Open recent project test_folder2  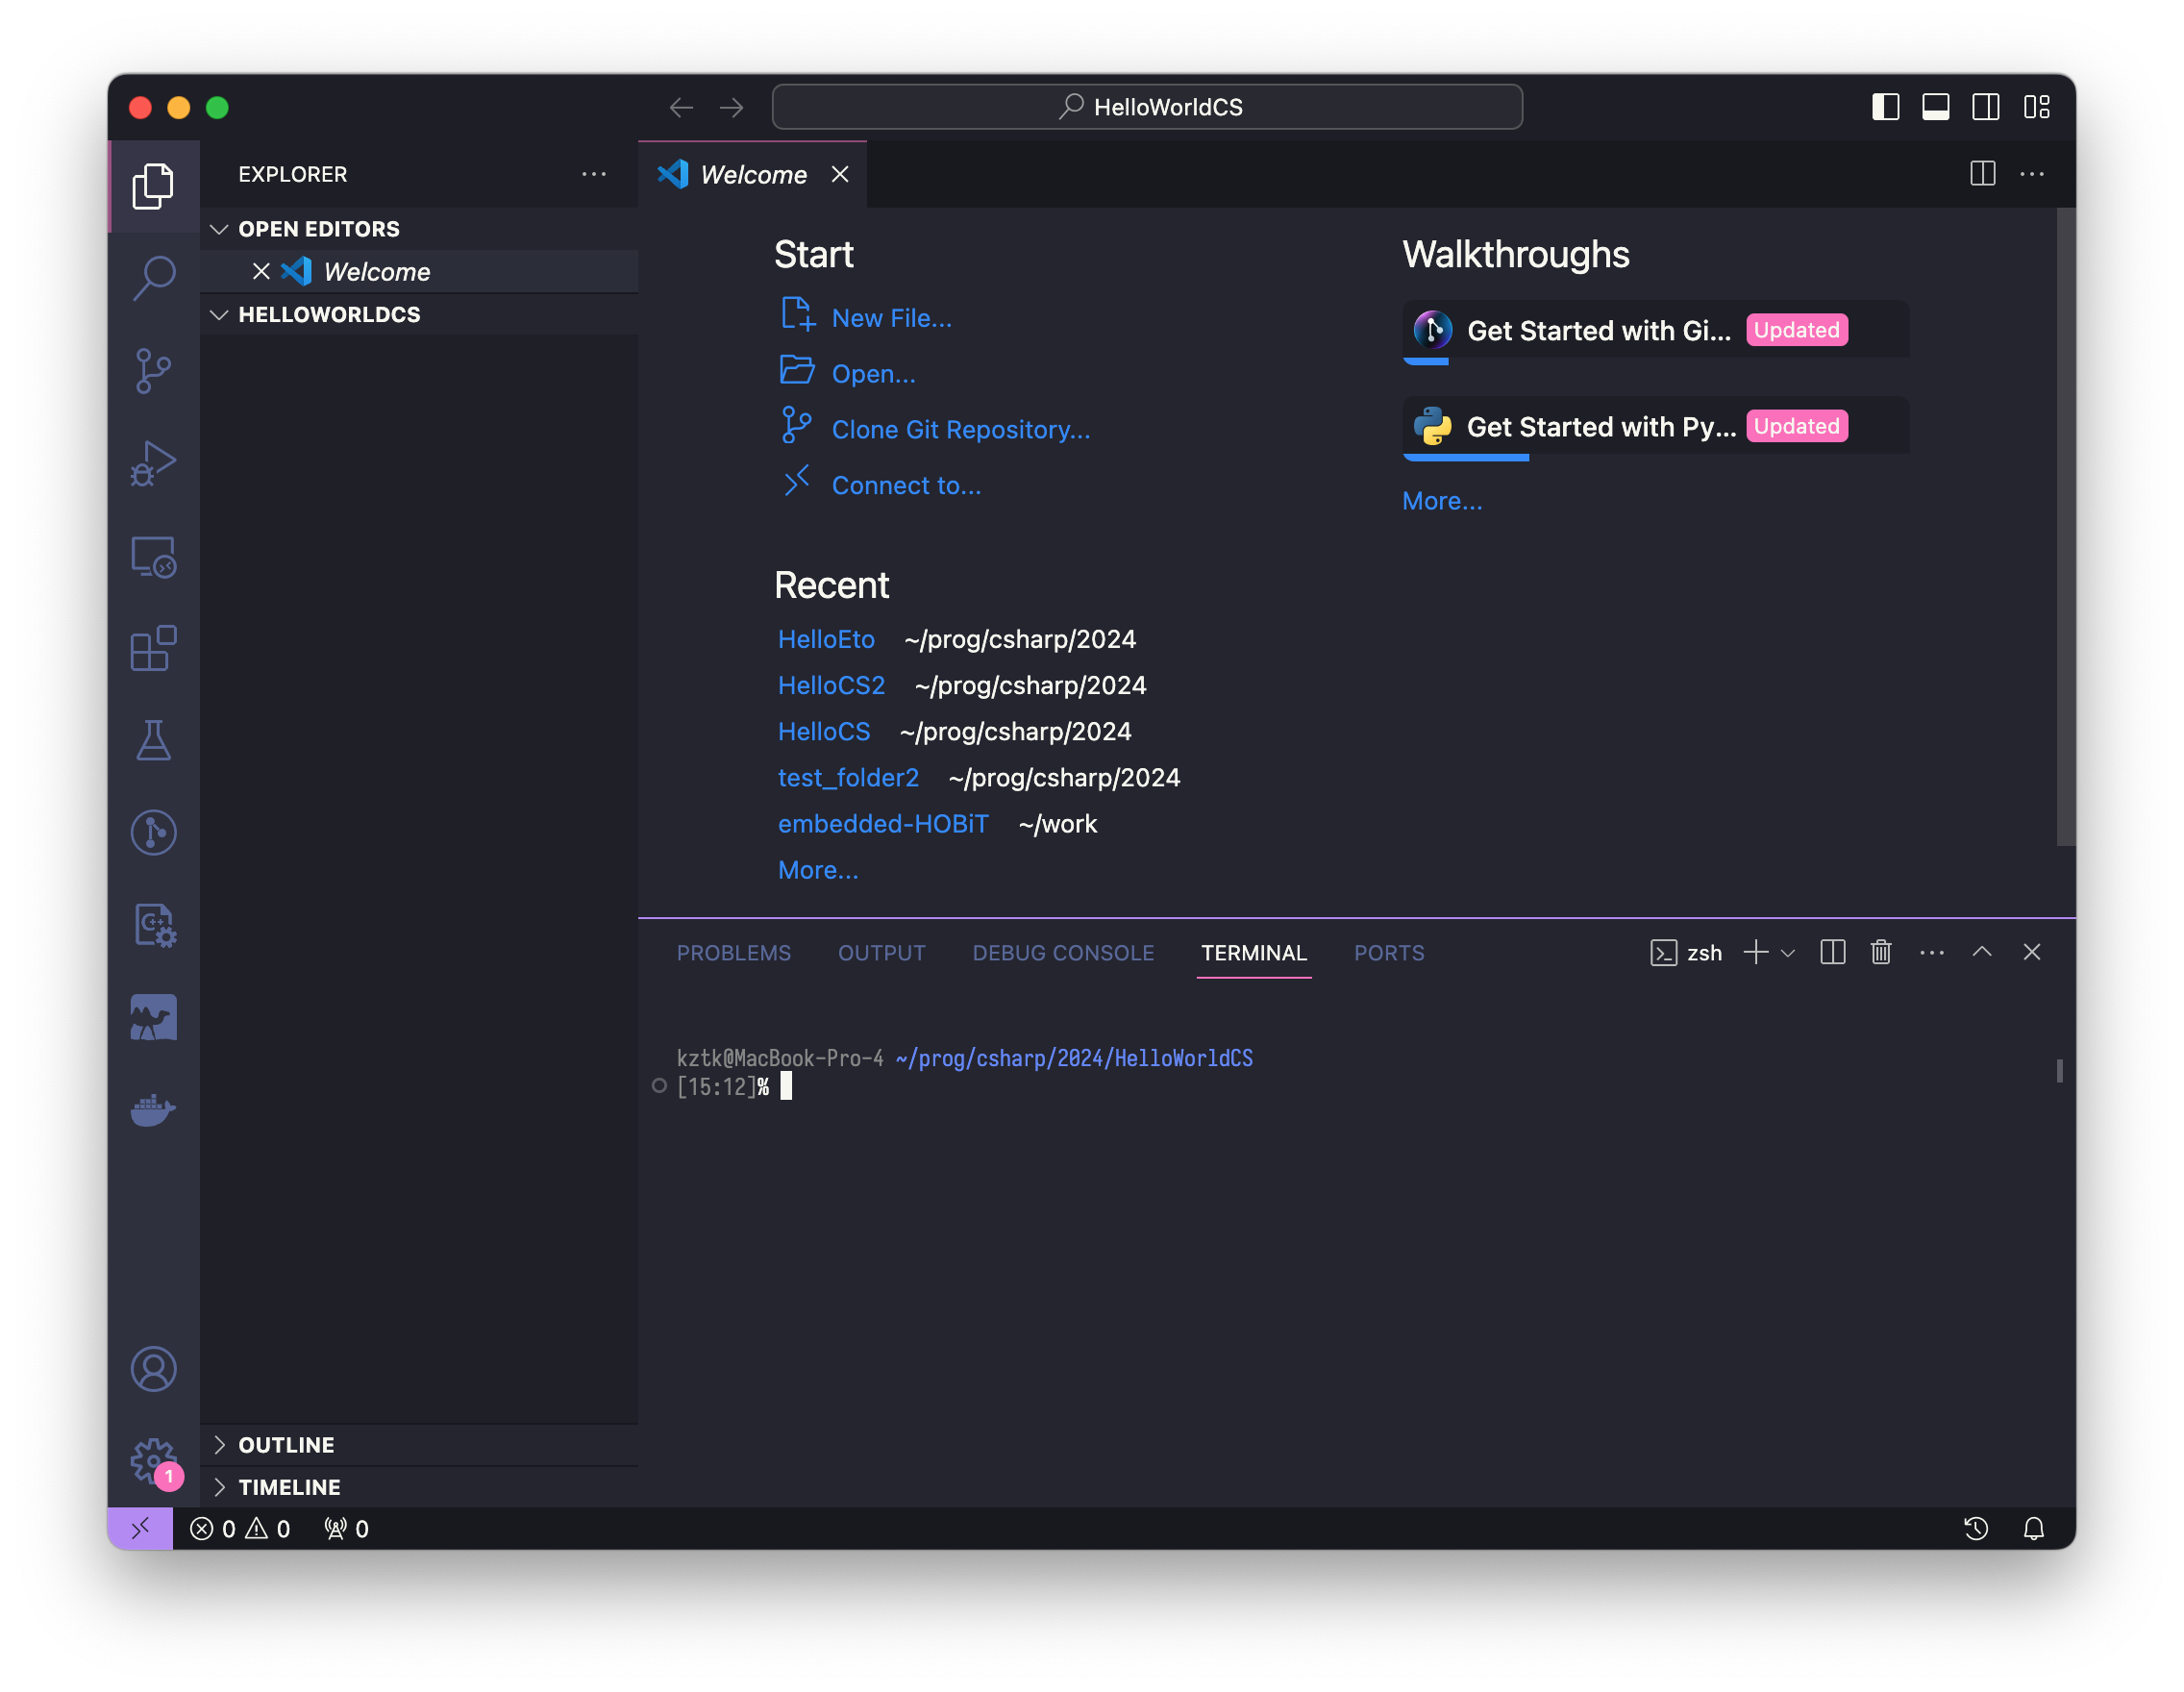[x=848, y=777]
